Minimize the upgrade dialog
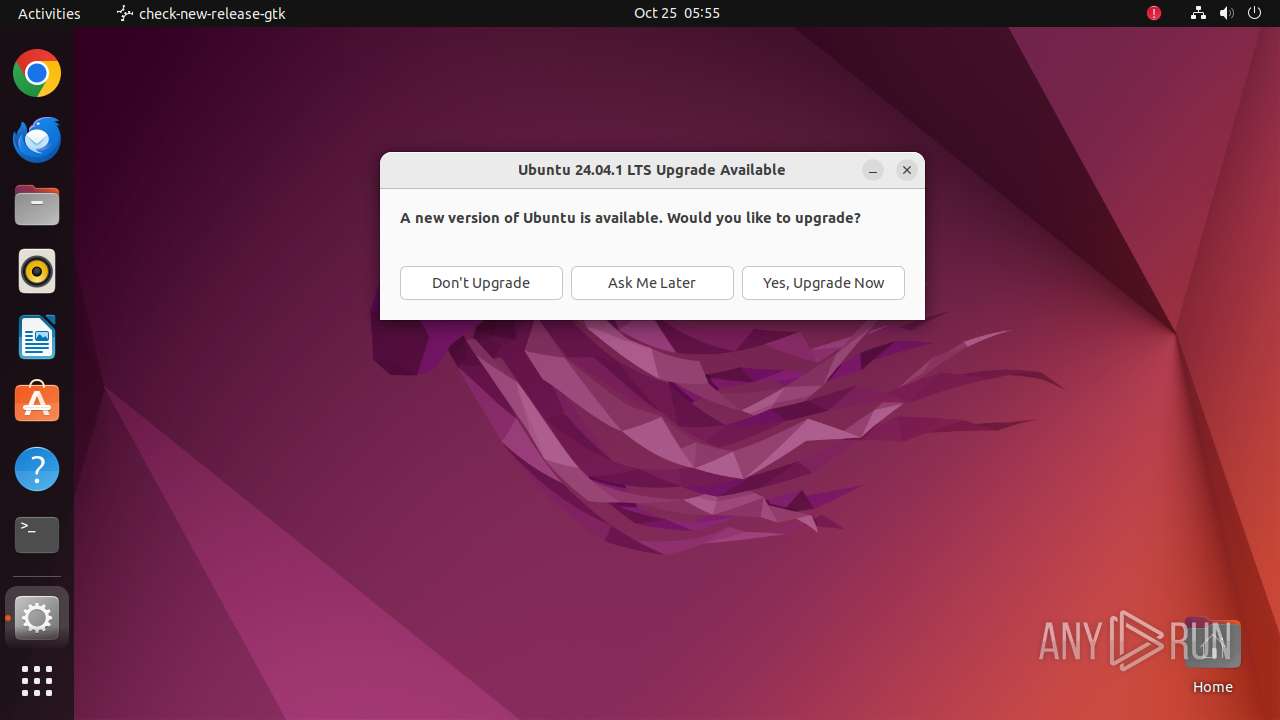Image resolution: width=1280 pixels, height=720 pixels. (x=873, y=170)
